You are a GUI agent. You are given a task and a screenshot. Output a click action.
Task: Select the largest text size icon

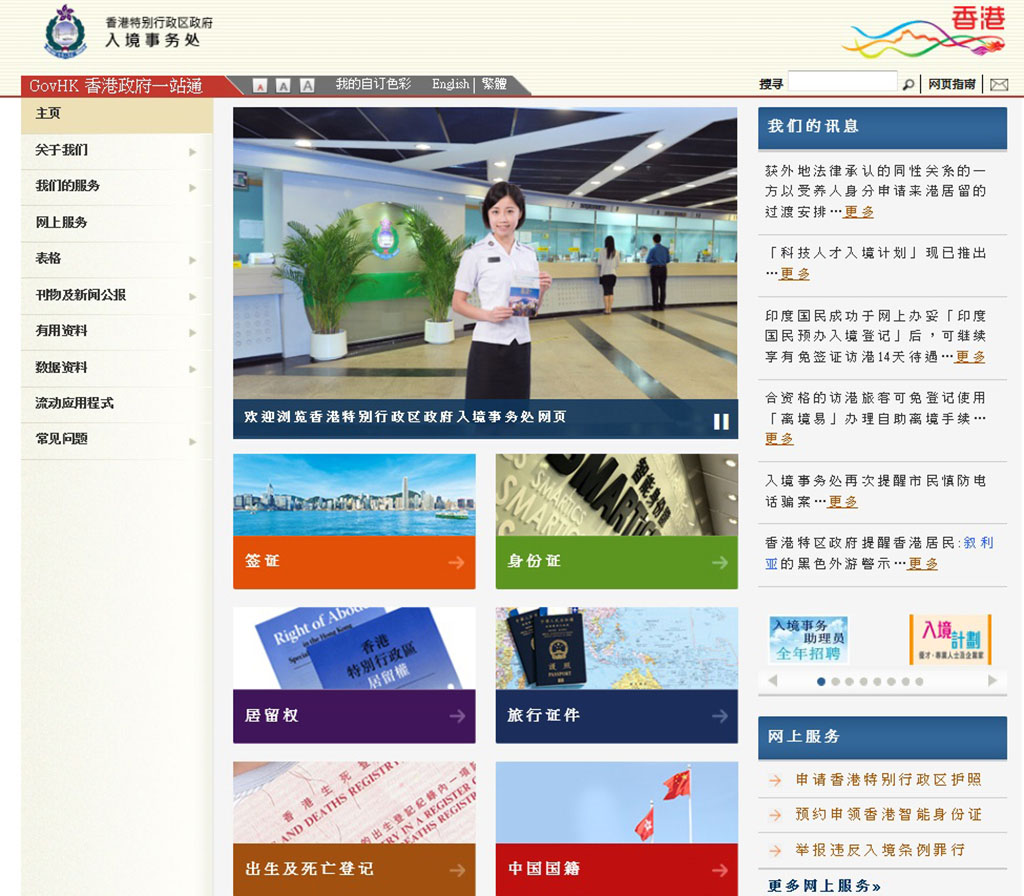click(307, 86)
